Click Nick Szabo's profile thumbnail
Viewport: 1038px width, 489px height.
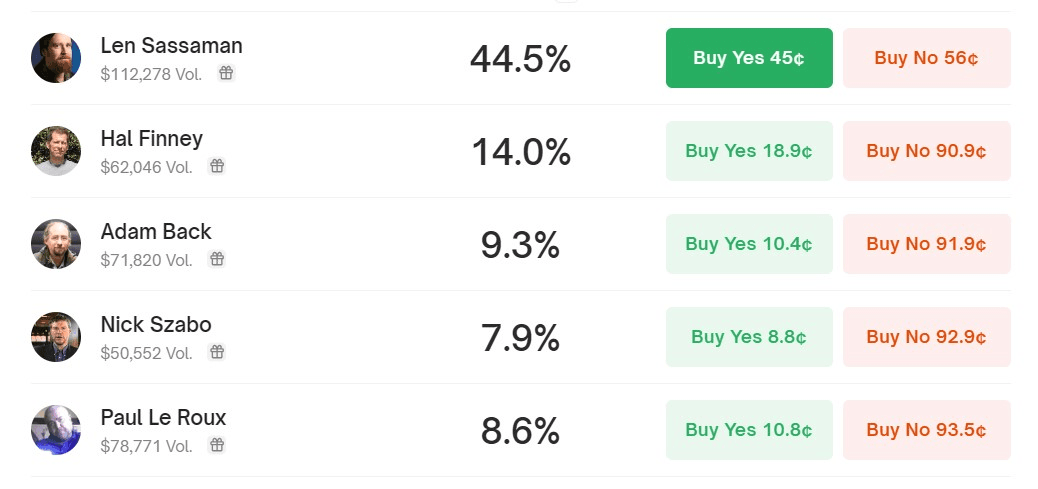[56, 337]
